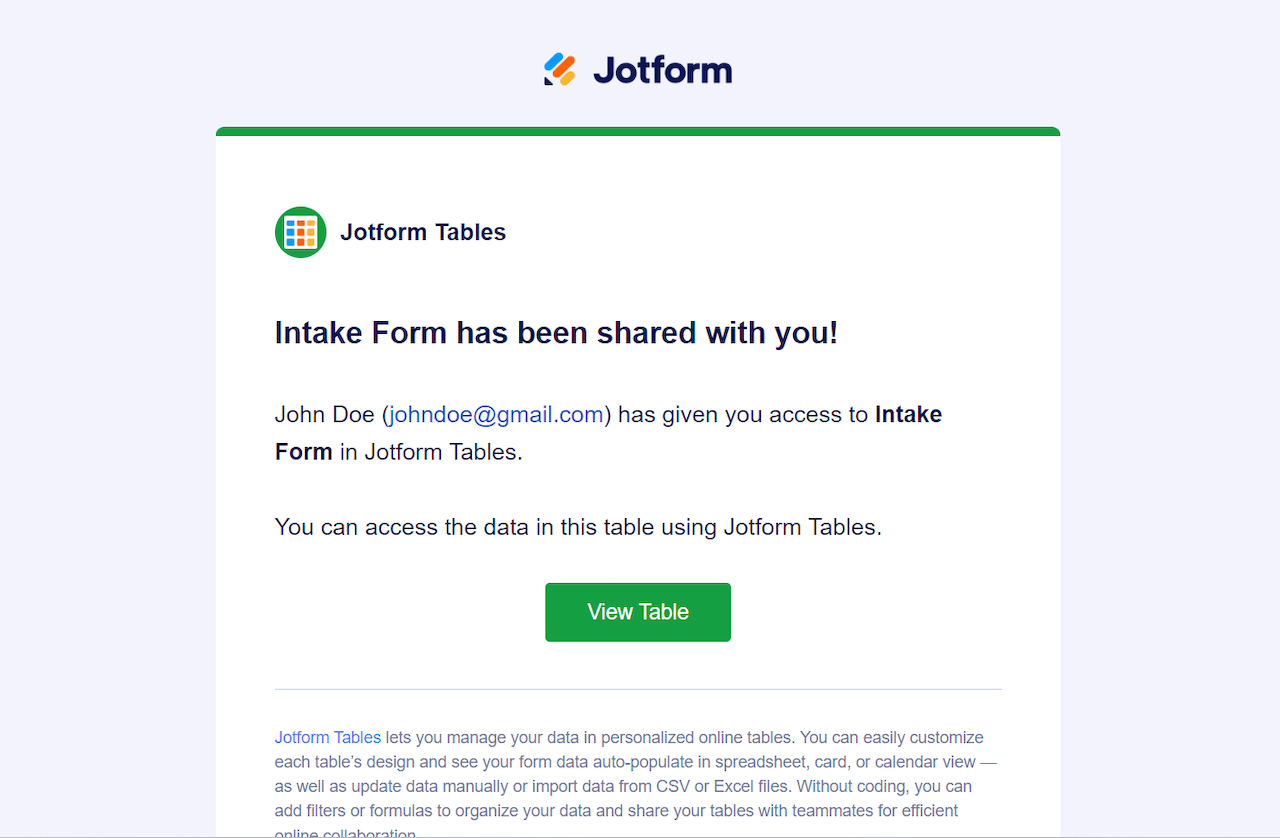Click the horizontal divider below View Table
Screen dimensions: 1280x838
tap(638, 689)
